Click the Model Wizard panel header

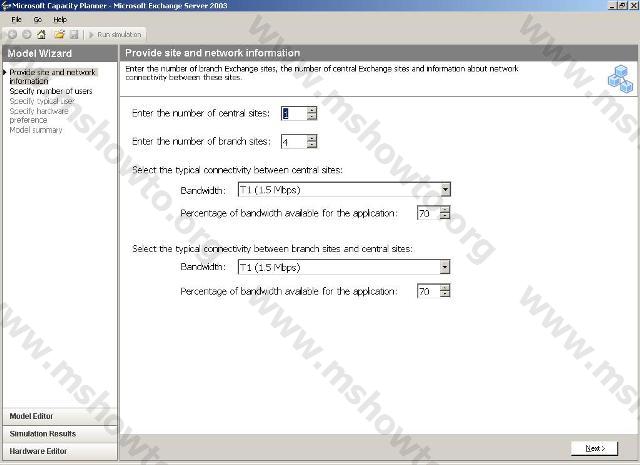tap(60, 53)
